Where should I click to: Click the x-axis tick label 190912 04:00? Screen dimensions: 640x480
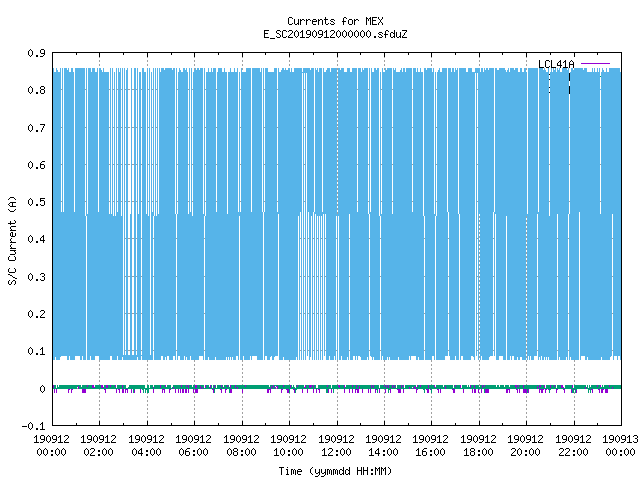point(146,445)
